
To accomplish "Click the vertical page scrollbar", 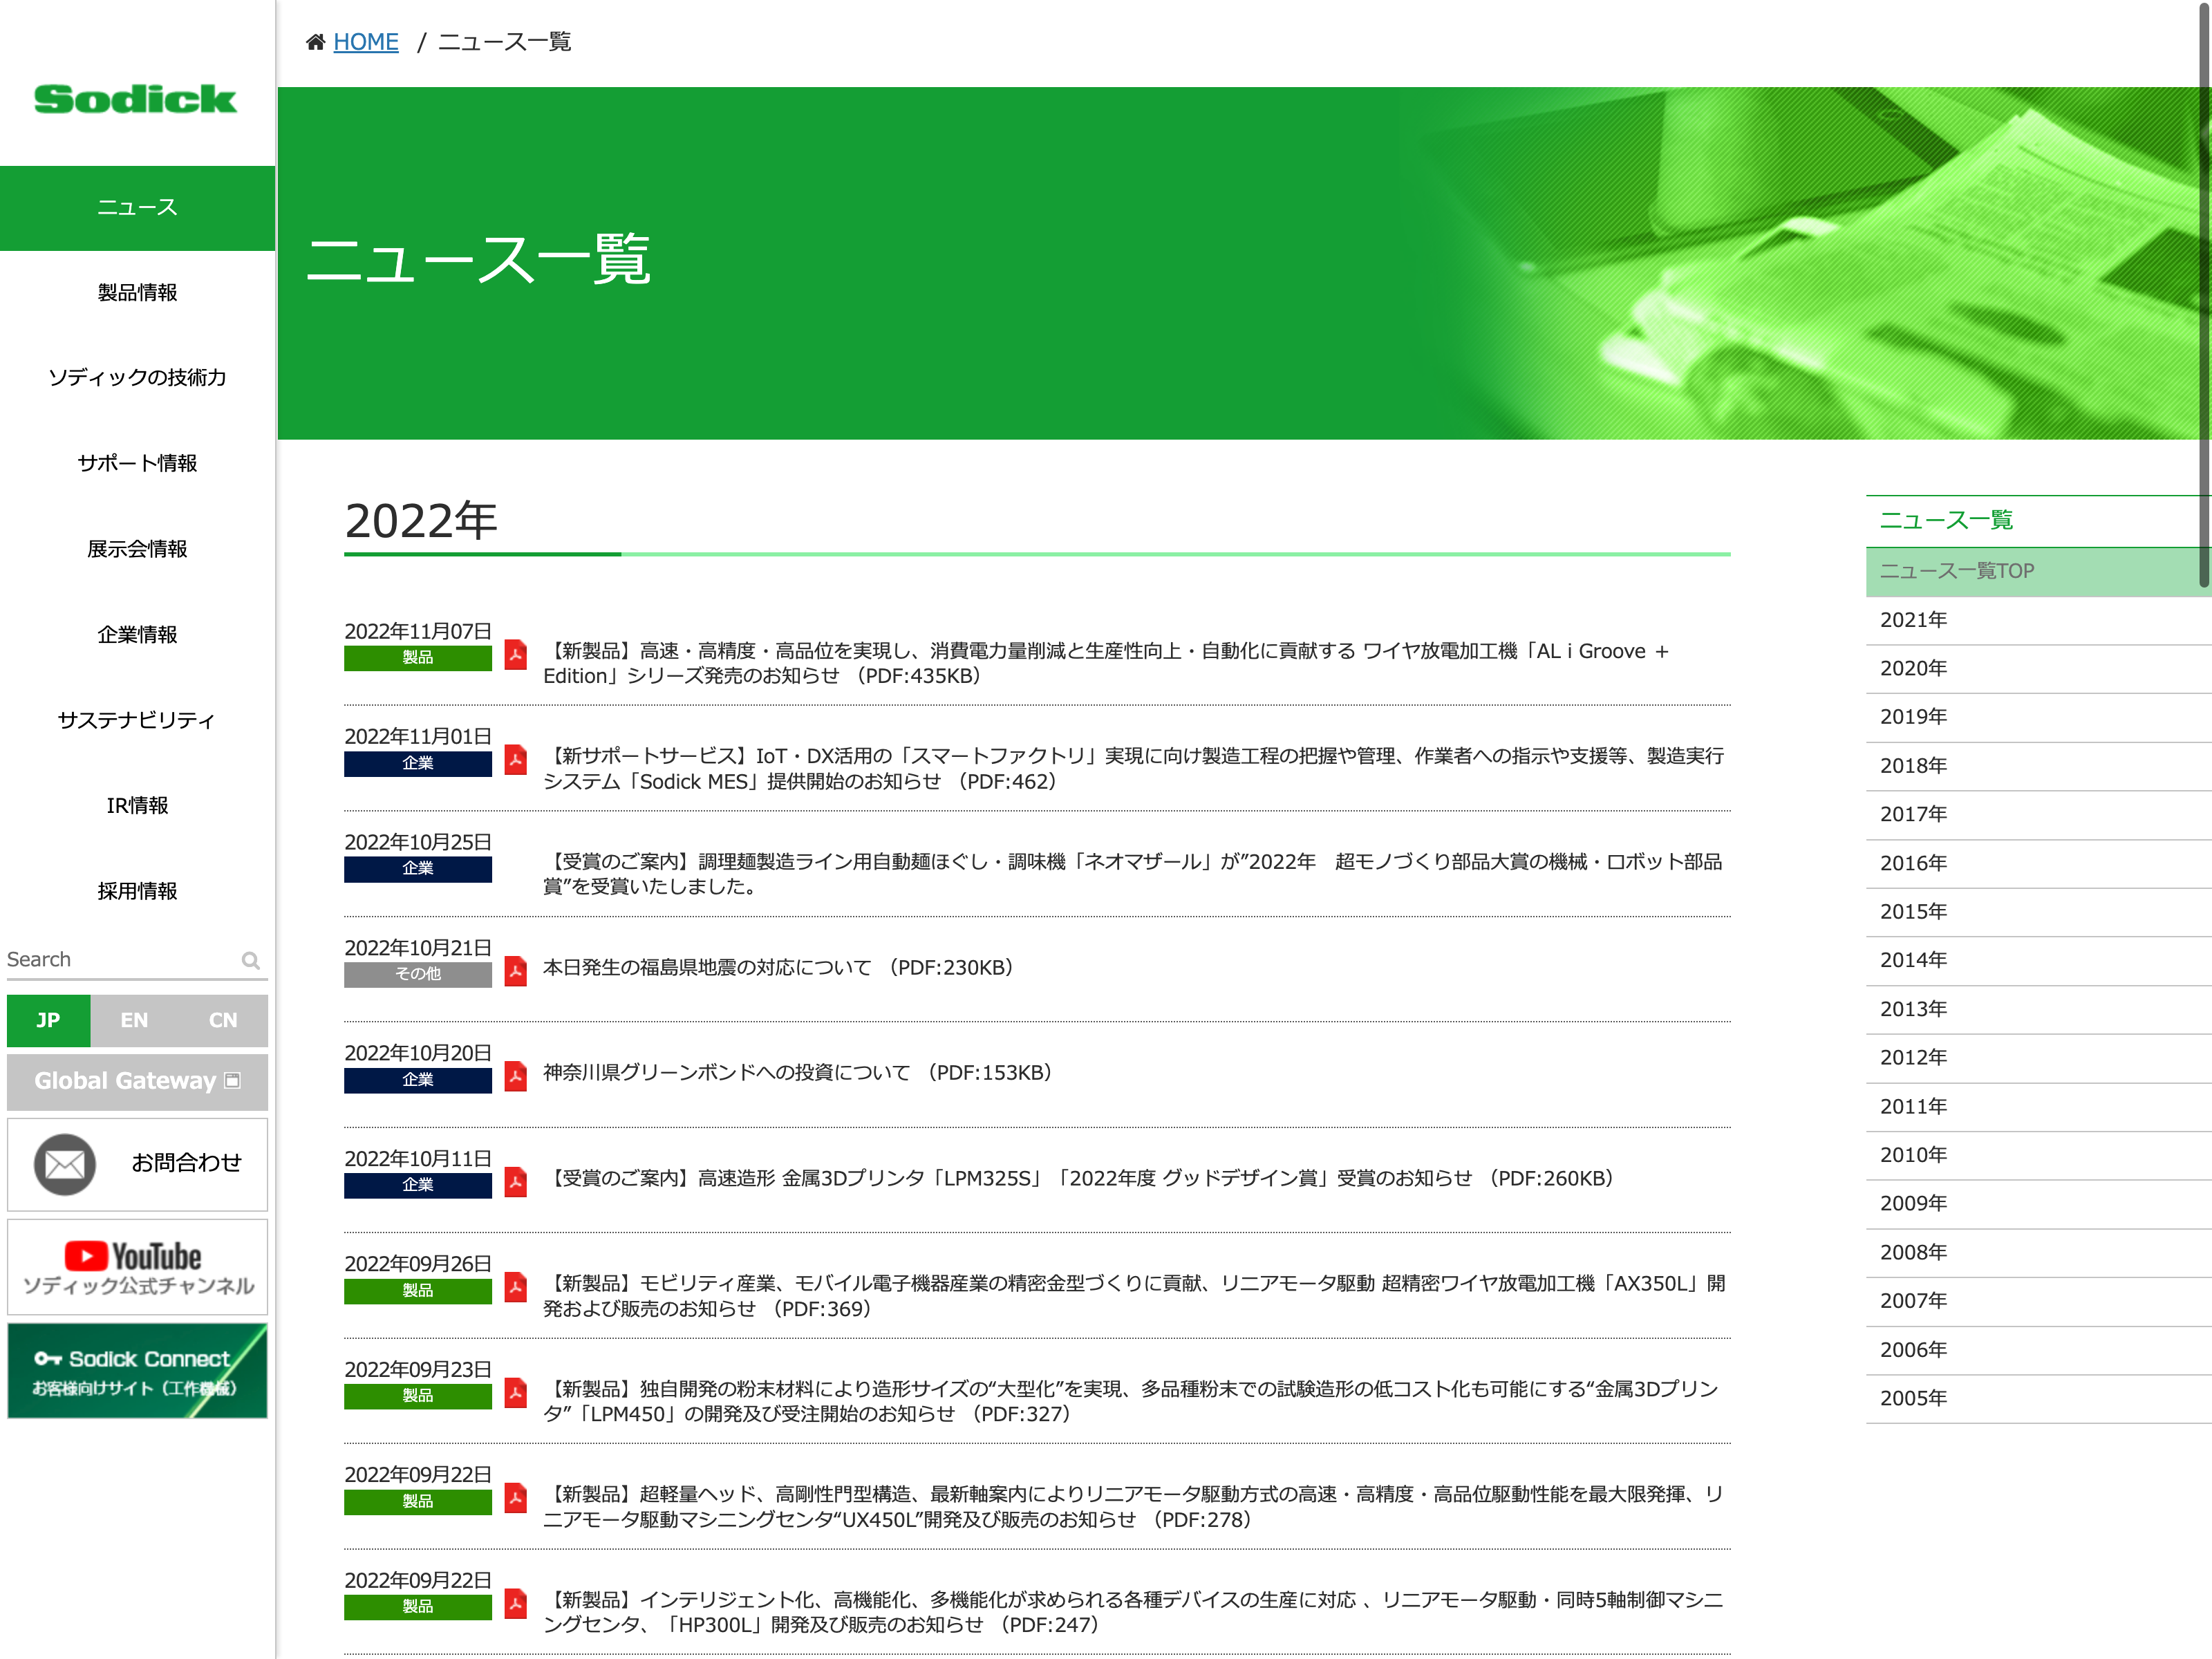I will (2203, 300).
